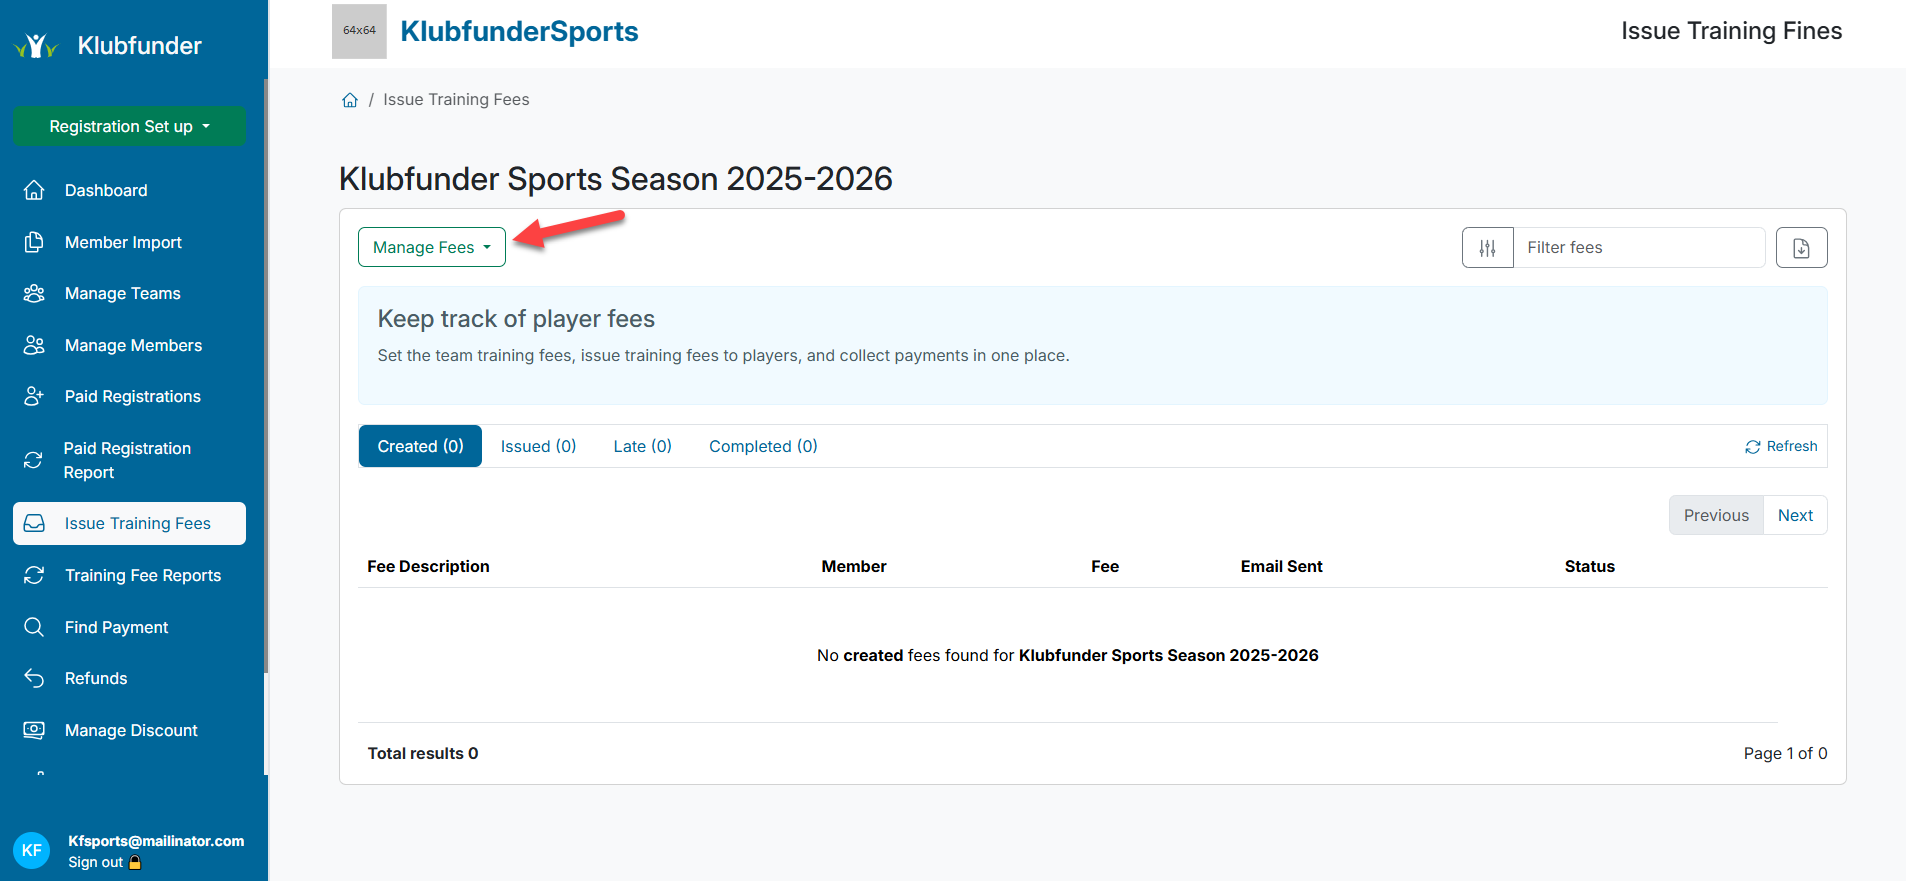Screen dimensions: 1906x881
Task: Switch to the Issued (0) tab
Action: (538, 447)
